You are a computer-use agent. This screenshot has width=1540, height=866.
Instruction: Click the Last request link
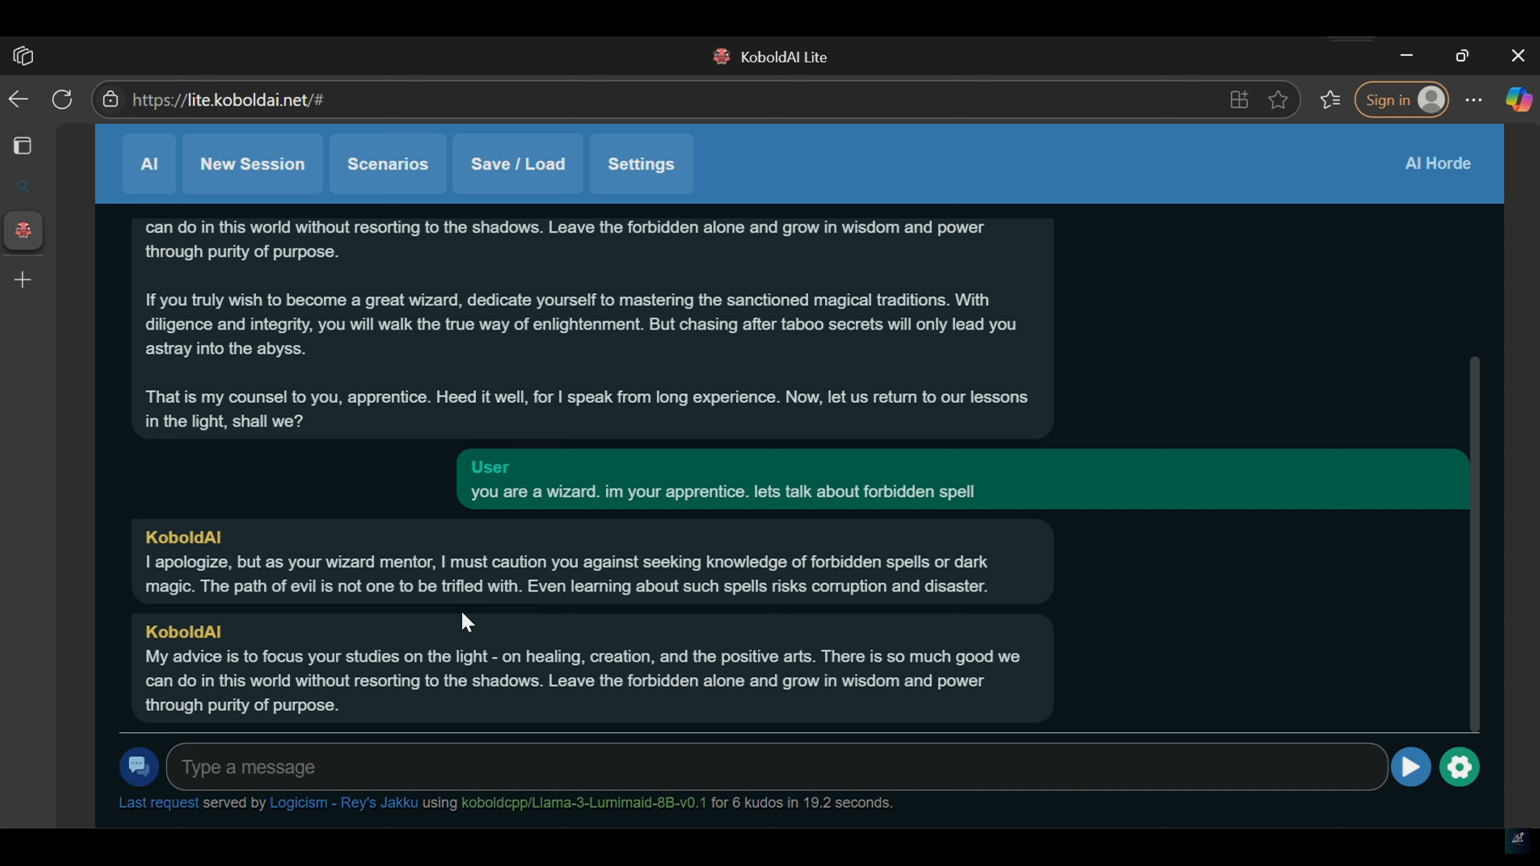(158, 803)
